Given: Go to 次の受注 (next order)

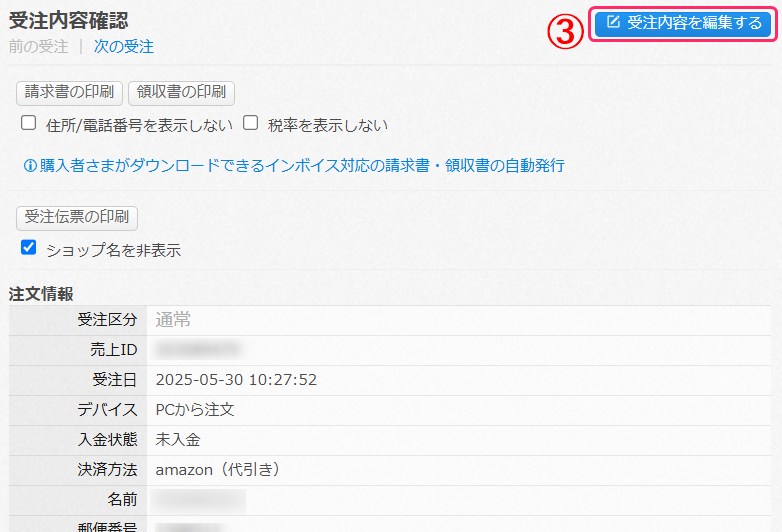Looking at the screenshot, I should (x=124, y=46).
